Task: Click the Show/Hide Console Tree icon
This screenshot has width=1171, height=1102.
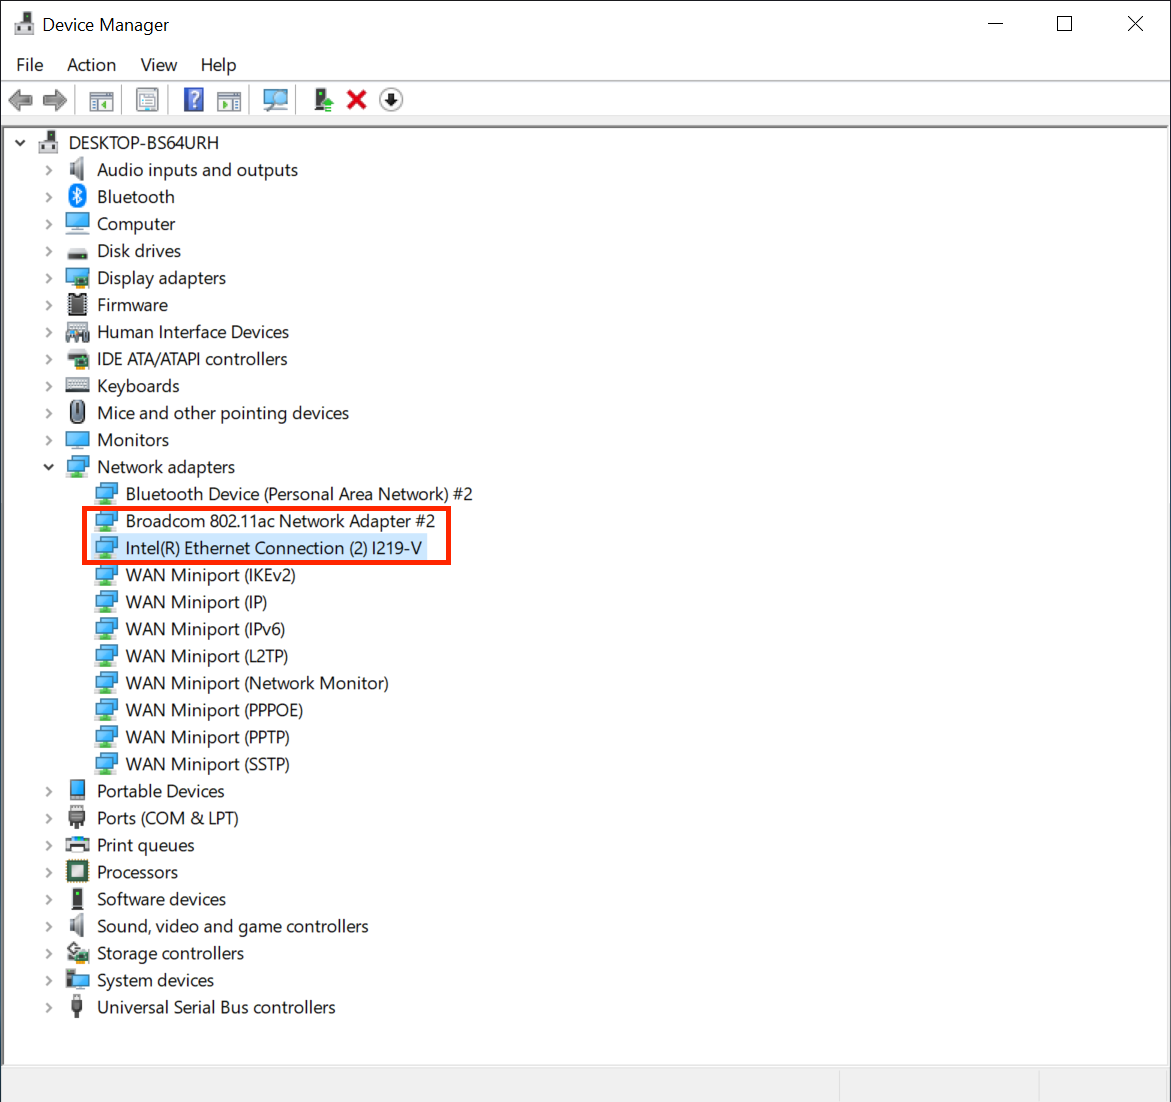Action: (101, 100)
